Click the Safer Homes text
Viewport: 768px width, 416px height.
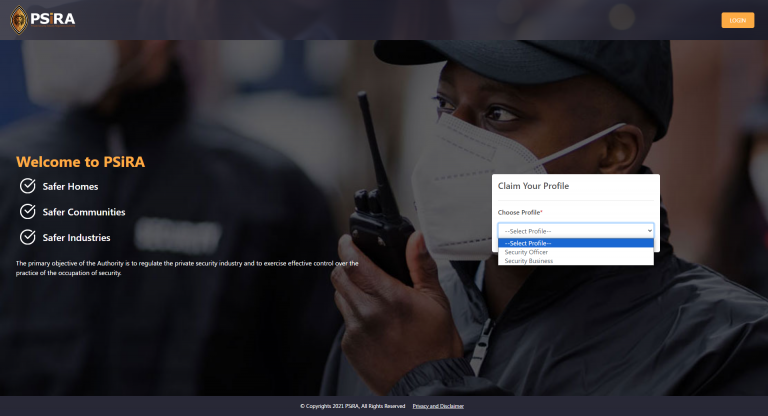coord(70,186)
